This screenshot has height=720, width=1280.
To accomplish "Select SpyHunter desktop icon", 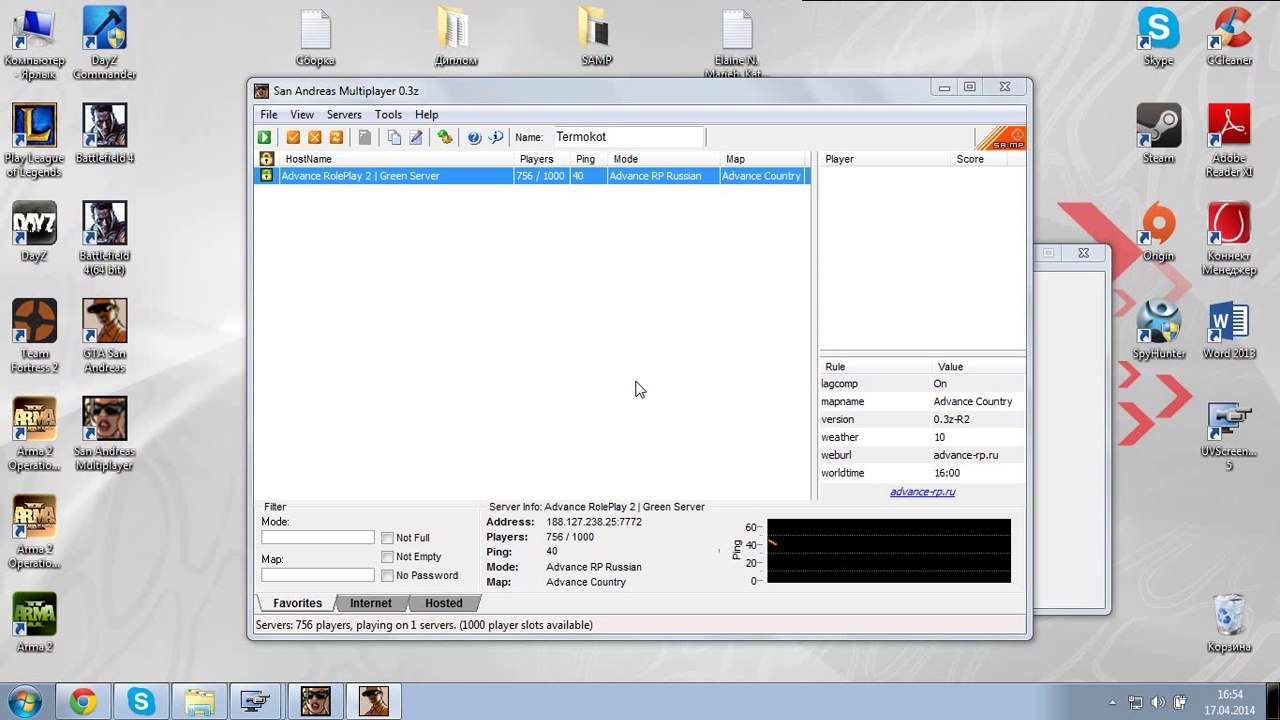I will click(x=1158, y=330).
